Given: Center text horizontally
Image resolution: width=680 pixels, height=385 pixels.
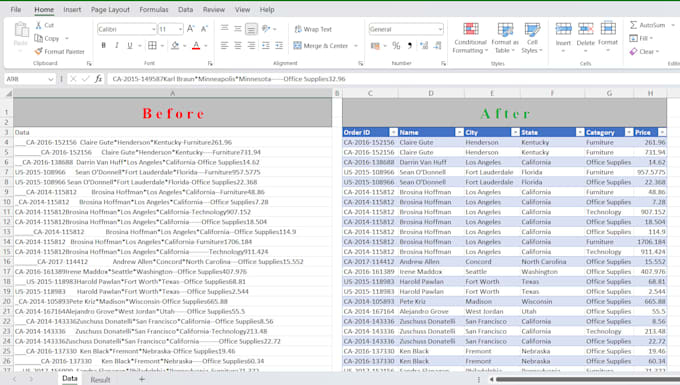Looking at the screenshot, I should (x=238, y=45).
